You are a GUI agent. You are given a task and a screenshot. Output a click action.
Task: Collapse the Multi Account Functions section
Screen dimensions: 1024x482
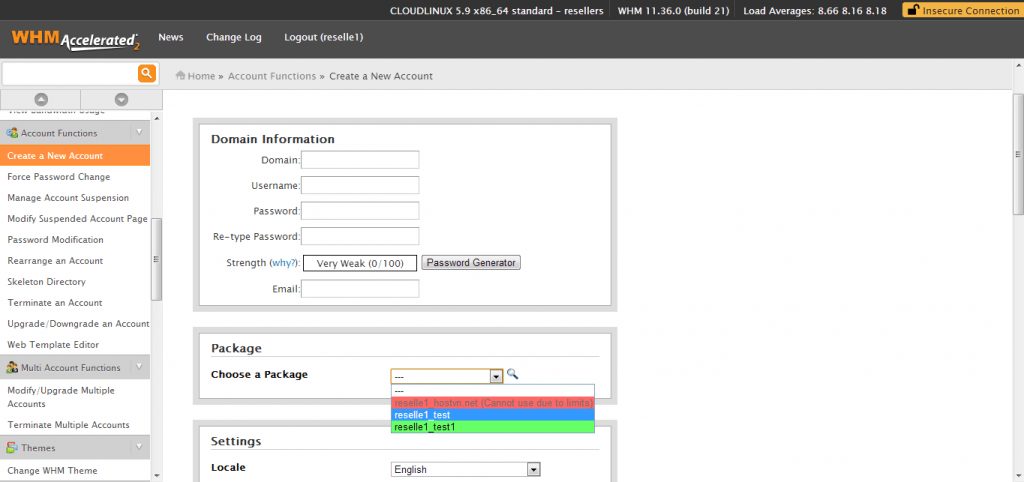point(139,368)
